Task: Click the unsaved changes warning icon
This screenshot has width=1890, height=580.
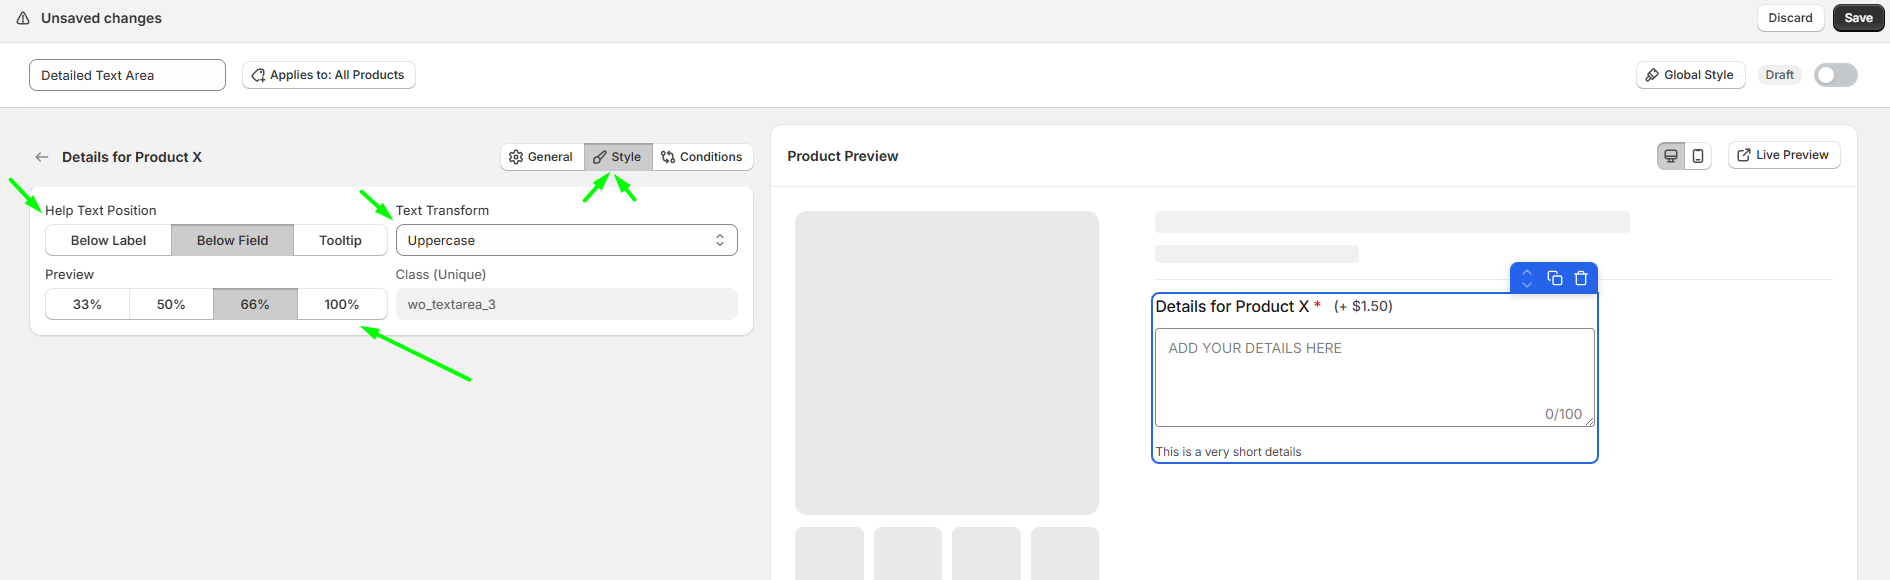Action: click(x=23, y=18)
